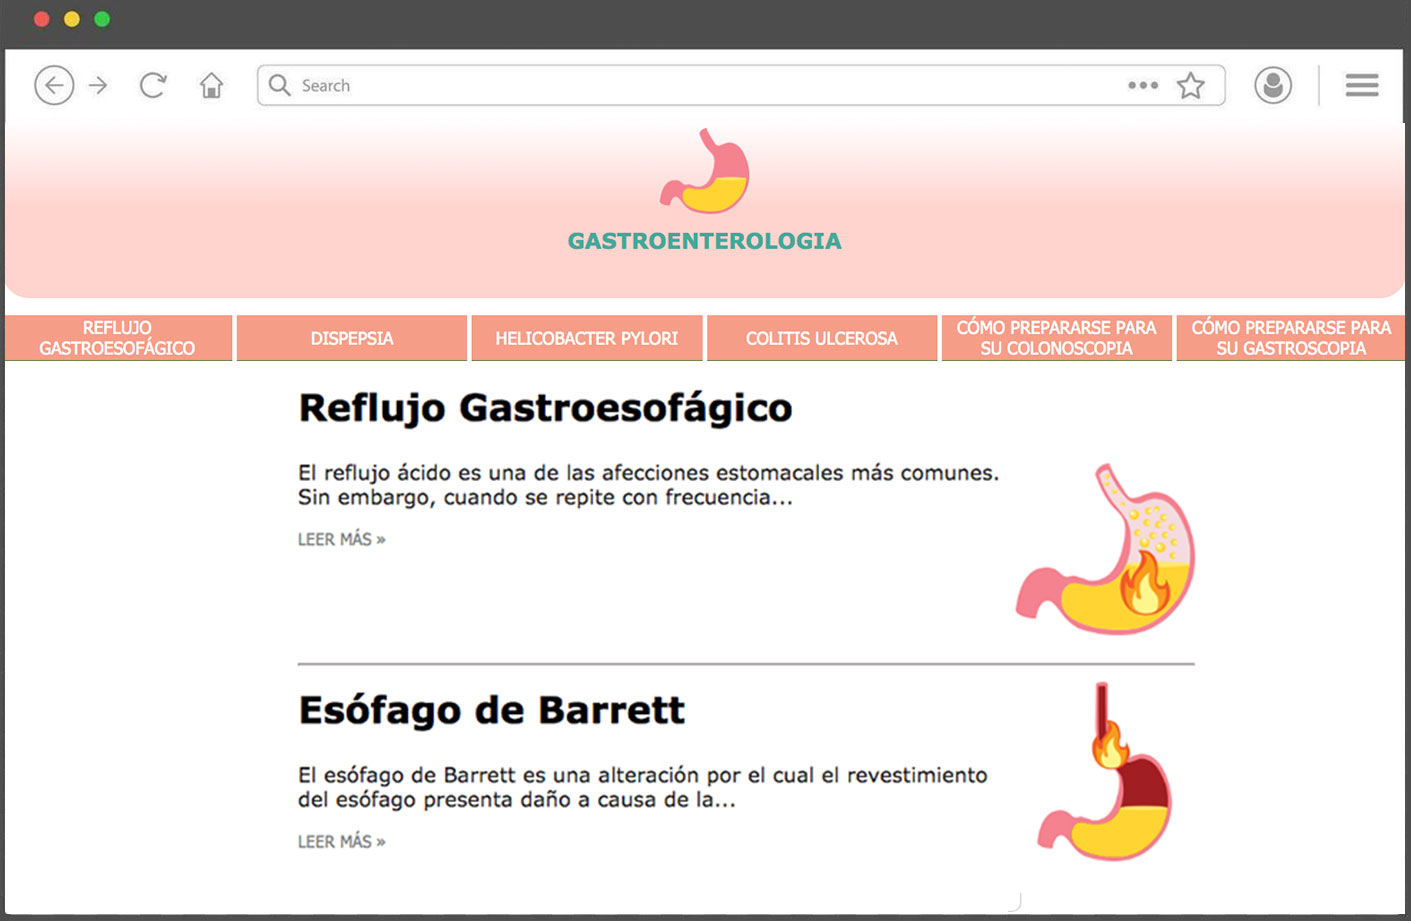Open the Reflujo Gastroesofágico article heading
The image size is (1411, 921).
pos(545,407)
